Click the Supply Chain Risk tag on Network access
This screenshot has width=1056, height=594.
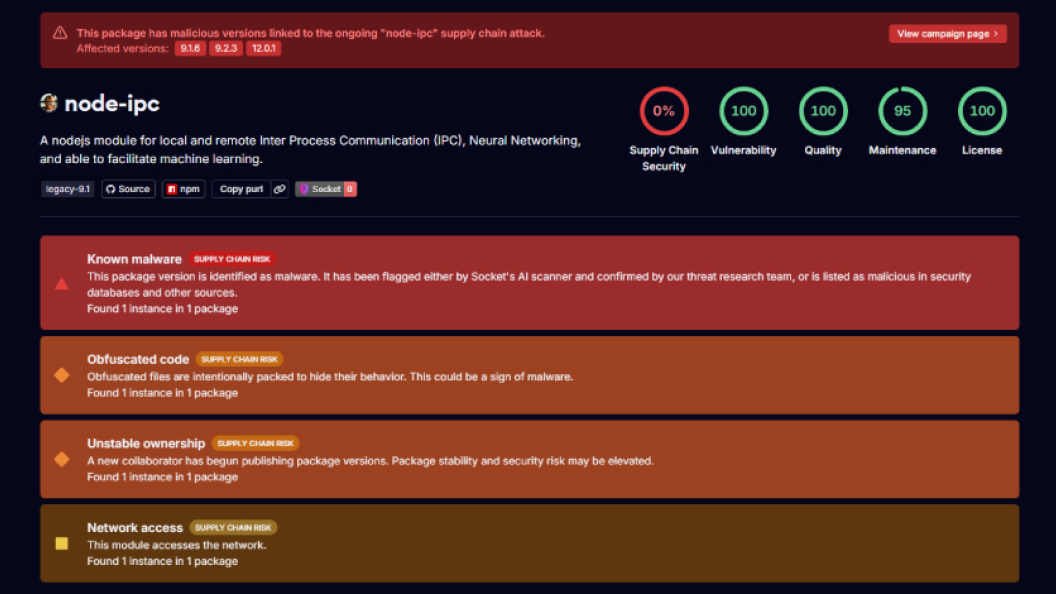(233, 528)
